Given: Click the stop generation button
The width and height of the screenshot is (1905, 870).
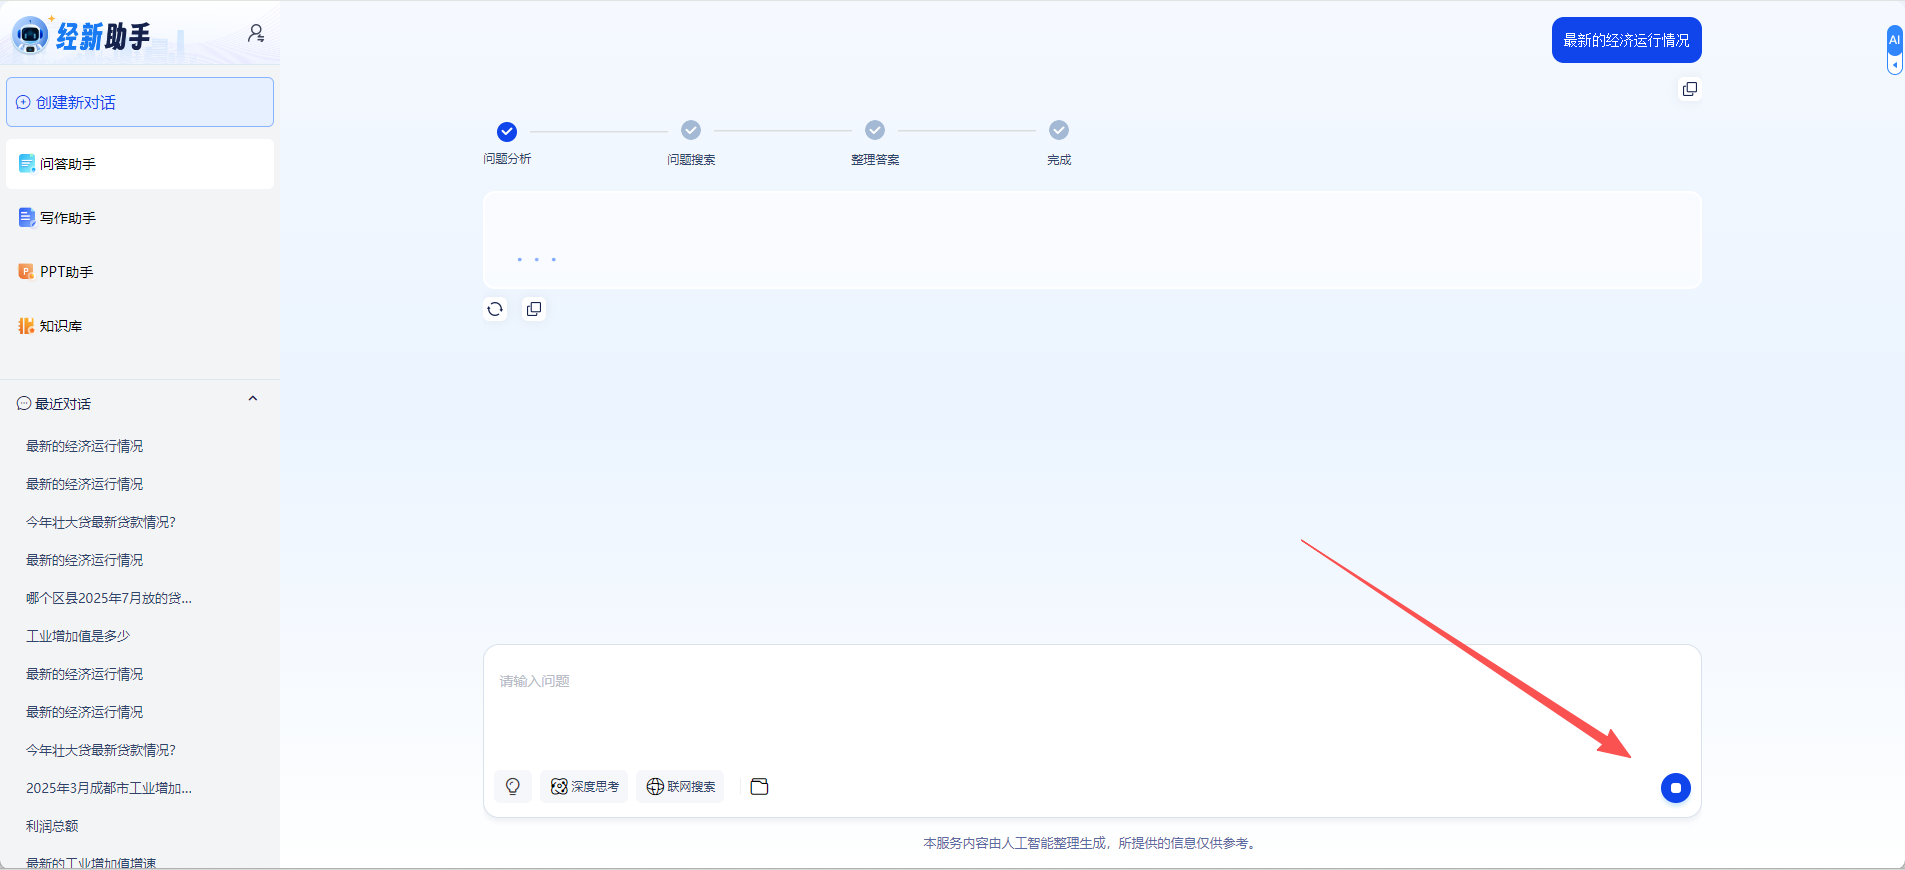Looking at the screenshot, I should (1675, 788).
